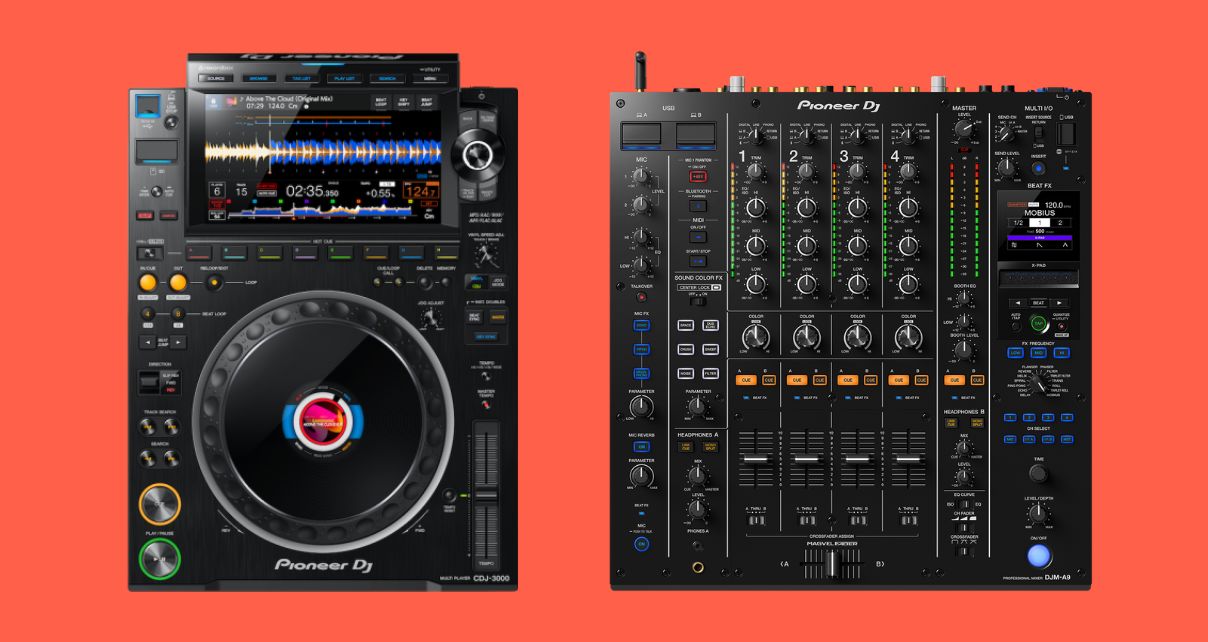This screenshot has height=642, width=1208.
Task: Activate the 4-beat loop button
Action: pos(148,315)
